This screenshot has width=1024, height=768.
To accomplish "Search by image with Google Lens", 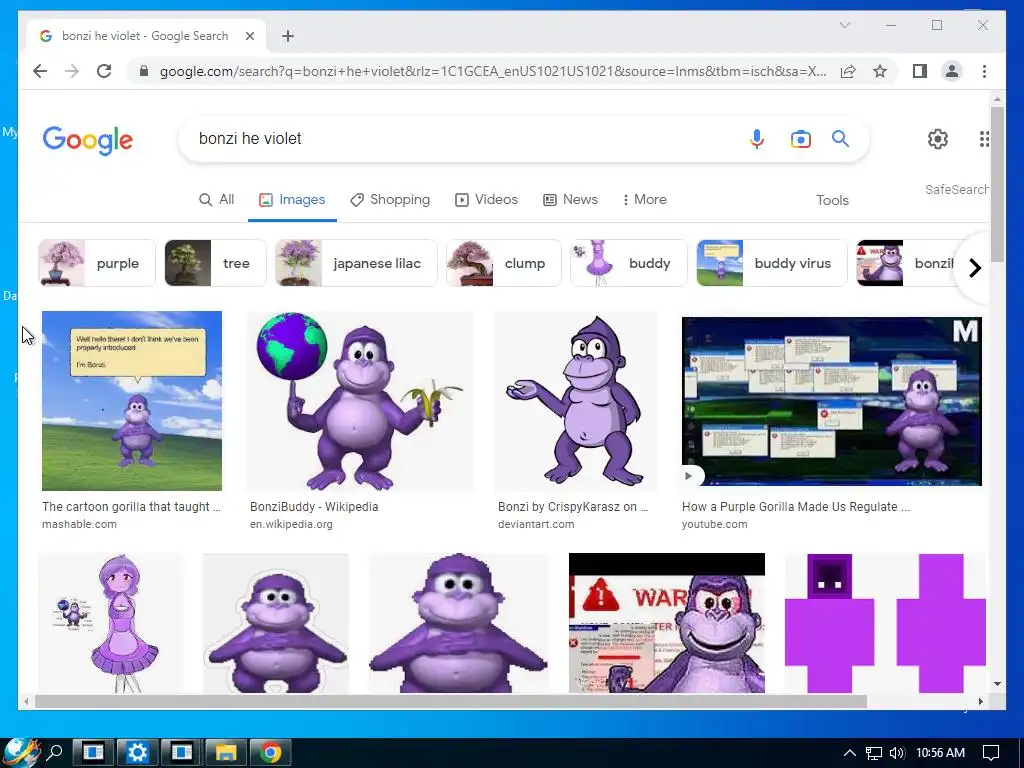I will pyautogui.click(x=800, y=138).
